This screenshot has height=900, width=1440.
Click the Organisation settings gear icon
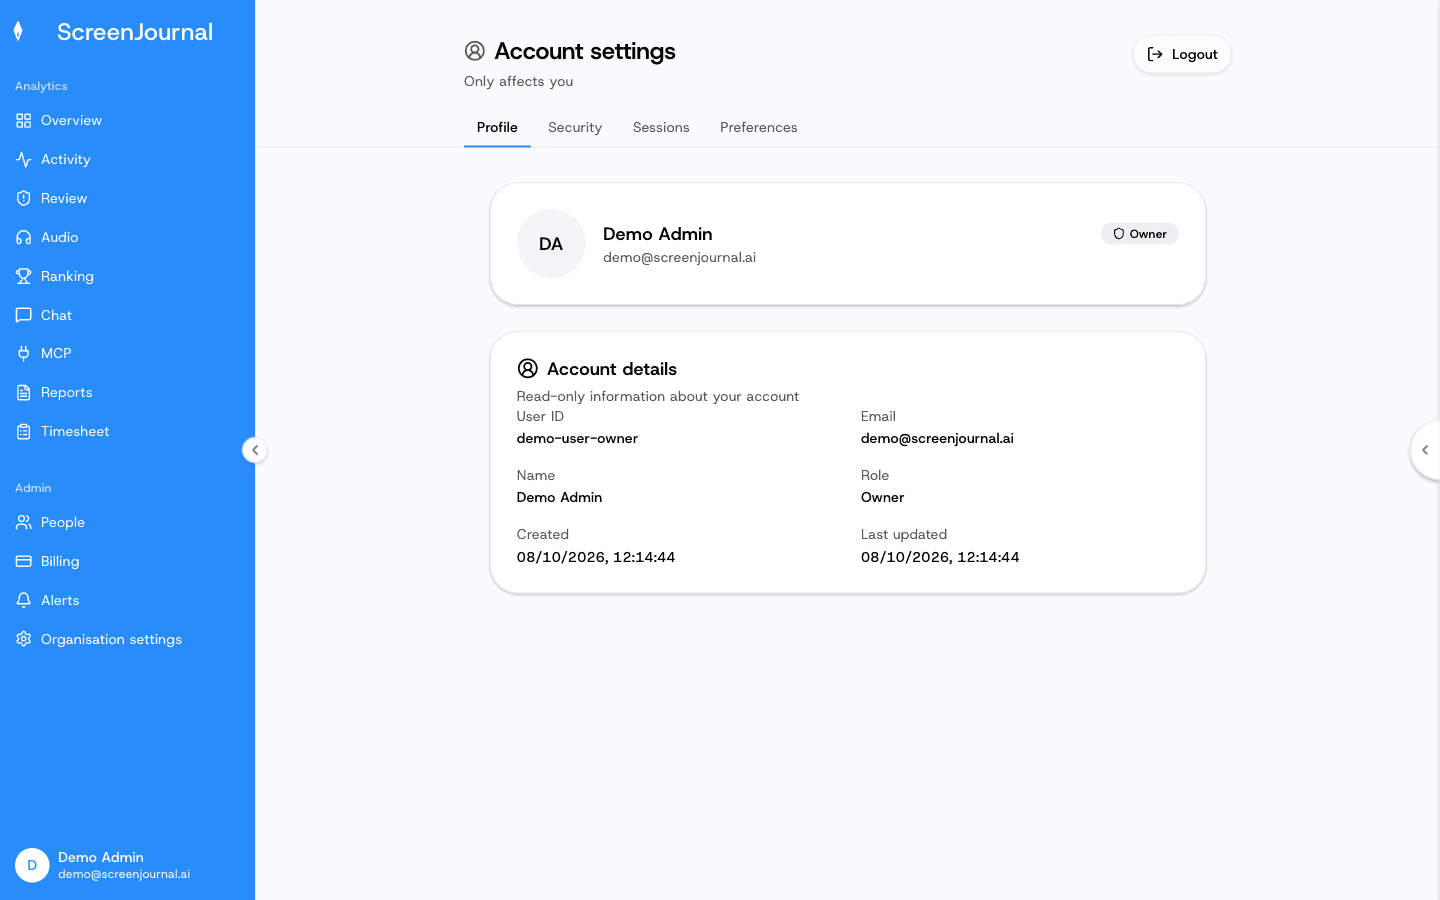[x=24, y=640]
